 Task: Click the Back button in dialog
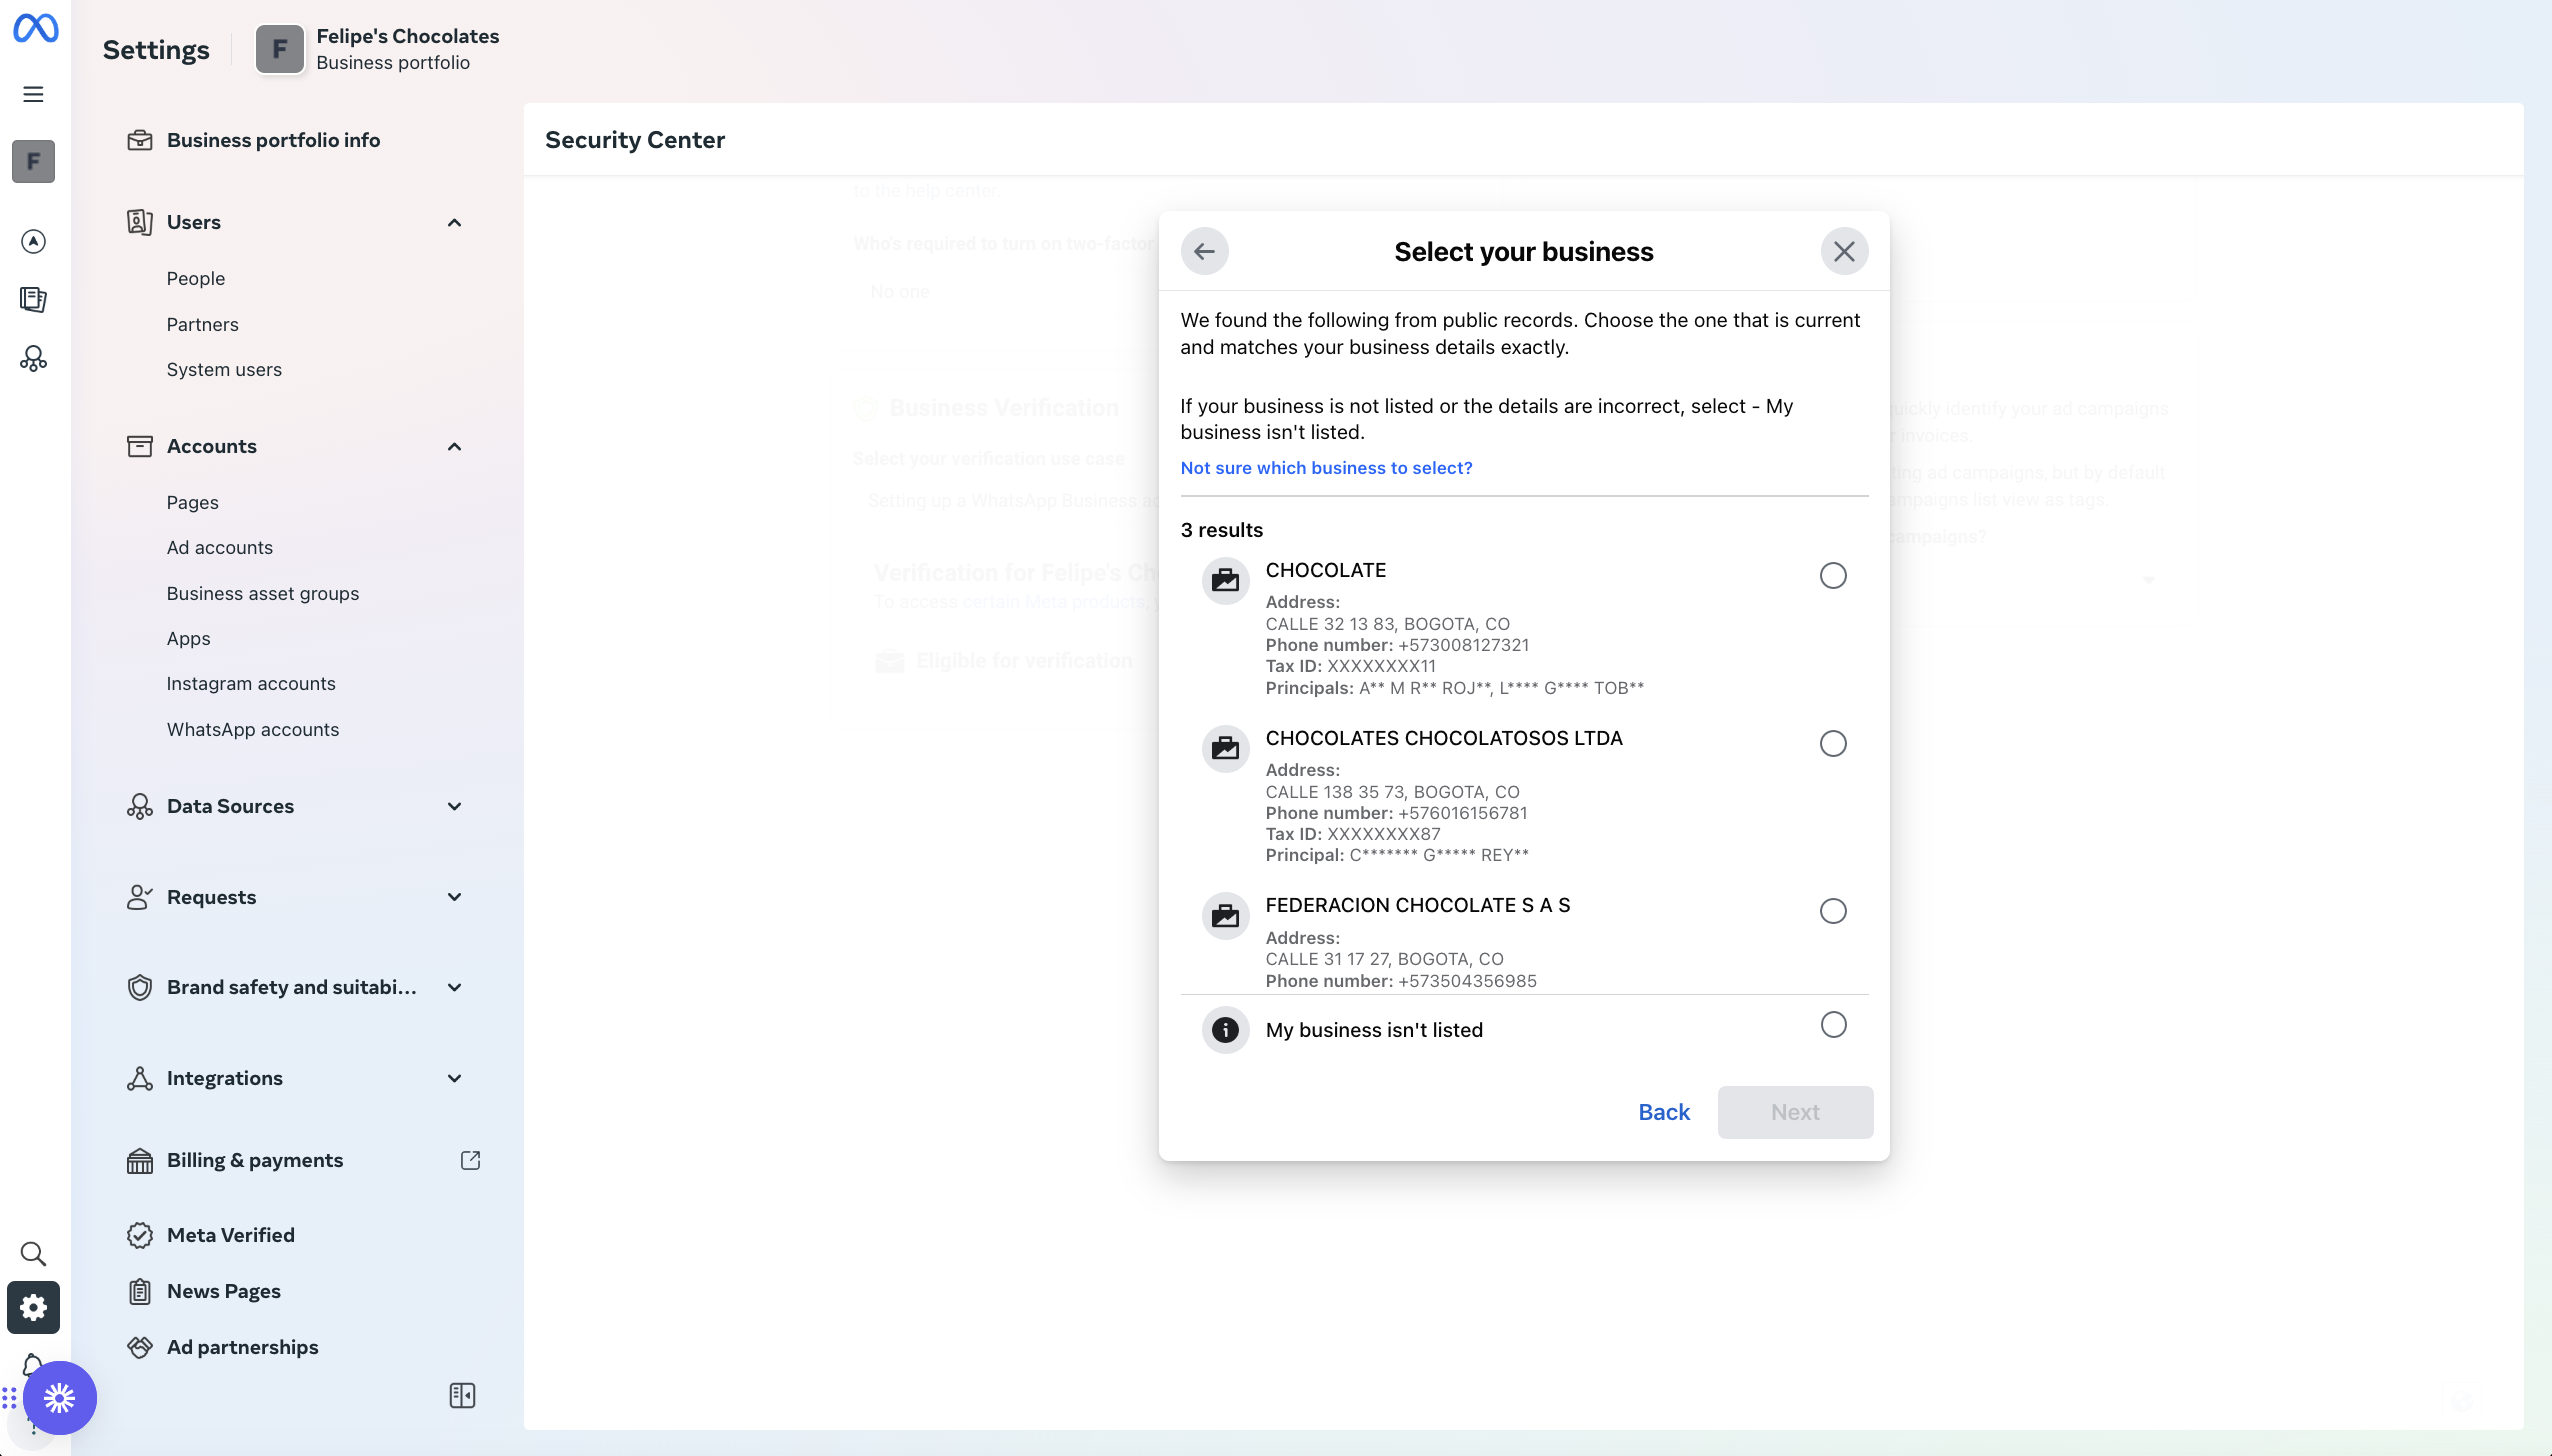pos(1664,1112)
